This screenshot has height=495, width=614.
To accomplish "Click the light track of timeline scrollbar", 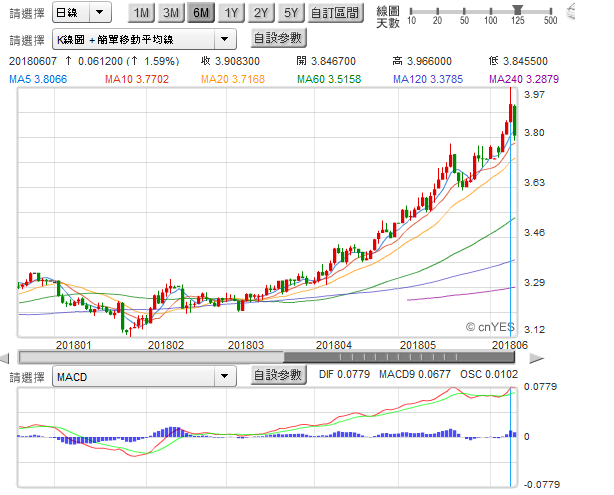I will click(151, 357).
